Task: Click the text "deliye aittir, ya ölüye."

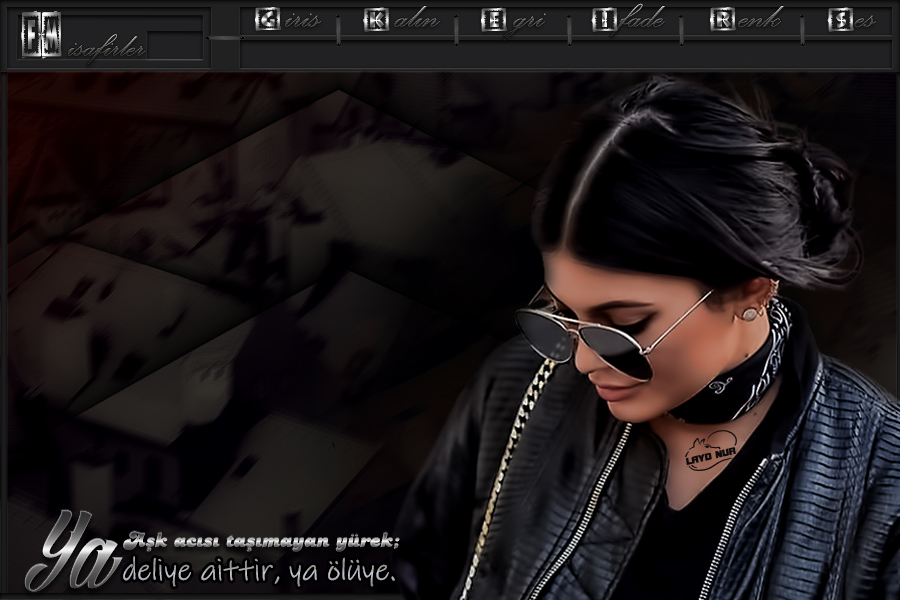Action: click(x=258, y=573)
